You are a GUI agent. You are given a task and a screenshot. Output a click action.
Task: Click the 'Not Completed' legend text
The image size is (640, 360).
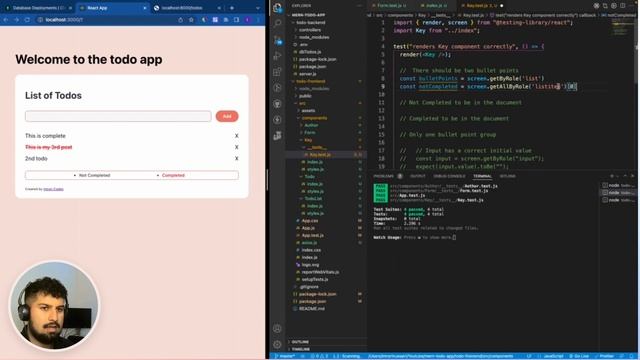[x=94, y=176]
